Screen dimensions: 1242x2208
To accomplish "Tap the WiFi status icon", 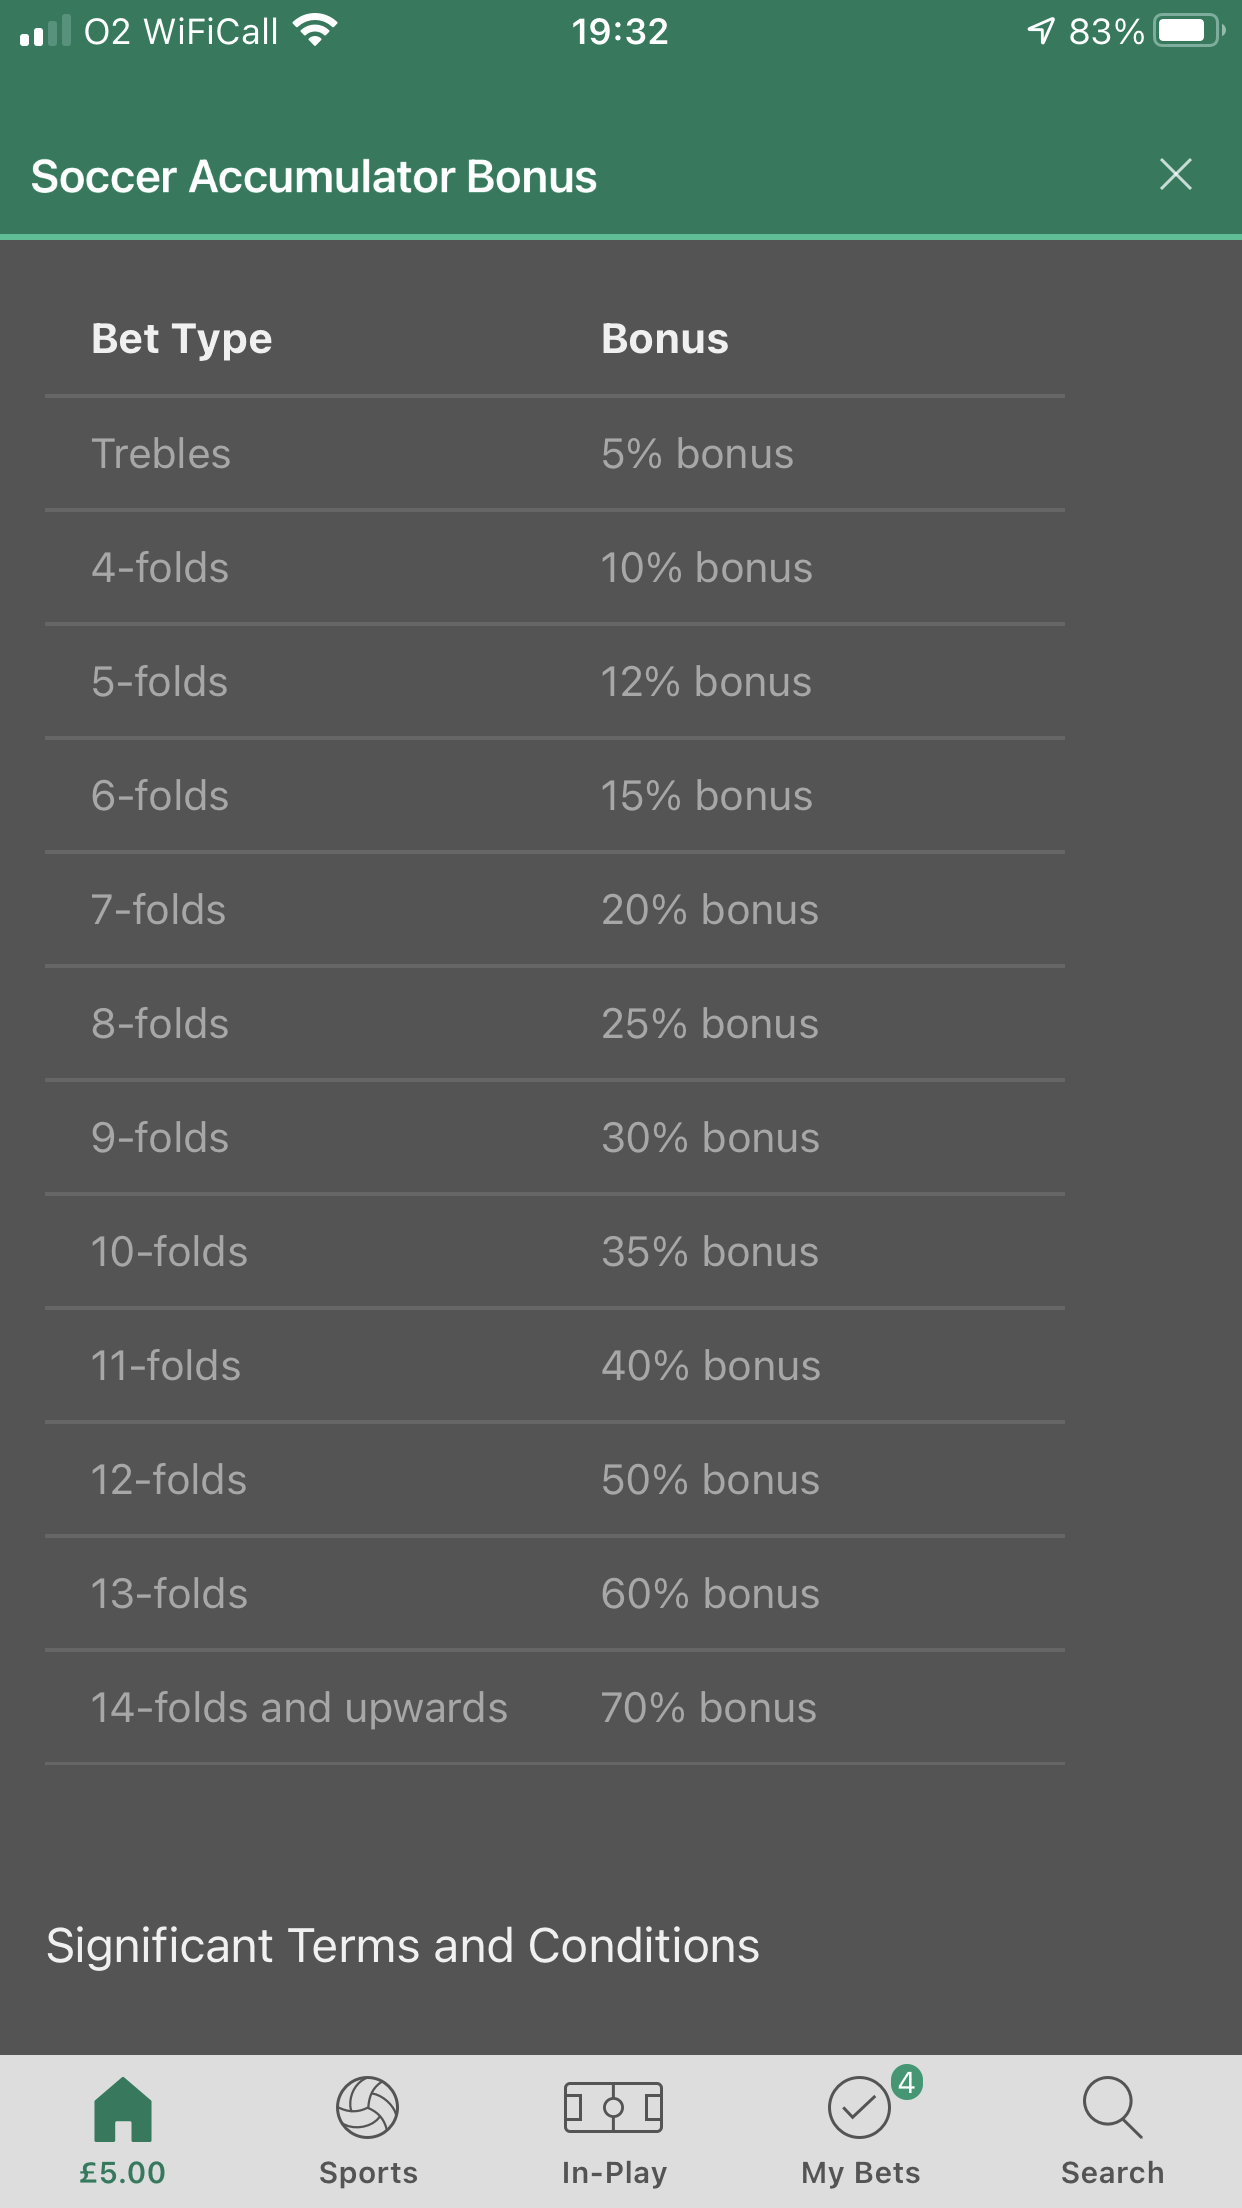I will [315, 31].
